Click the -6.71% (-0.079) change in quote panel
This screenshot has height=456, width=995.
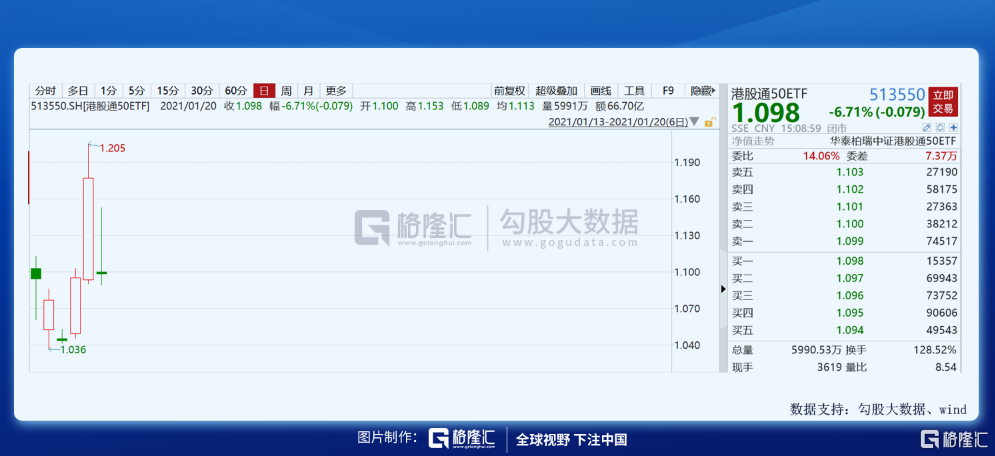coord(878,113)
